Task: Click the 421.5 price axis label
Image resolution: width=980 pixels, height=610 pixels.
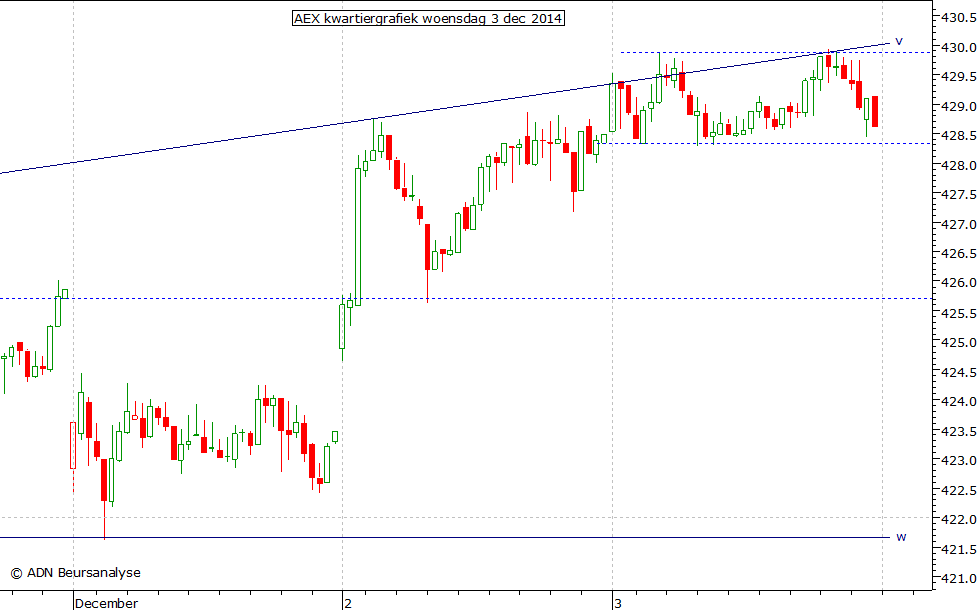Action: pos(959,549)
